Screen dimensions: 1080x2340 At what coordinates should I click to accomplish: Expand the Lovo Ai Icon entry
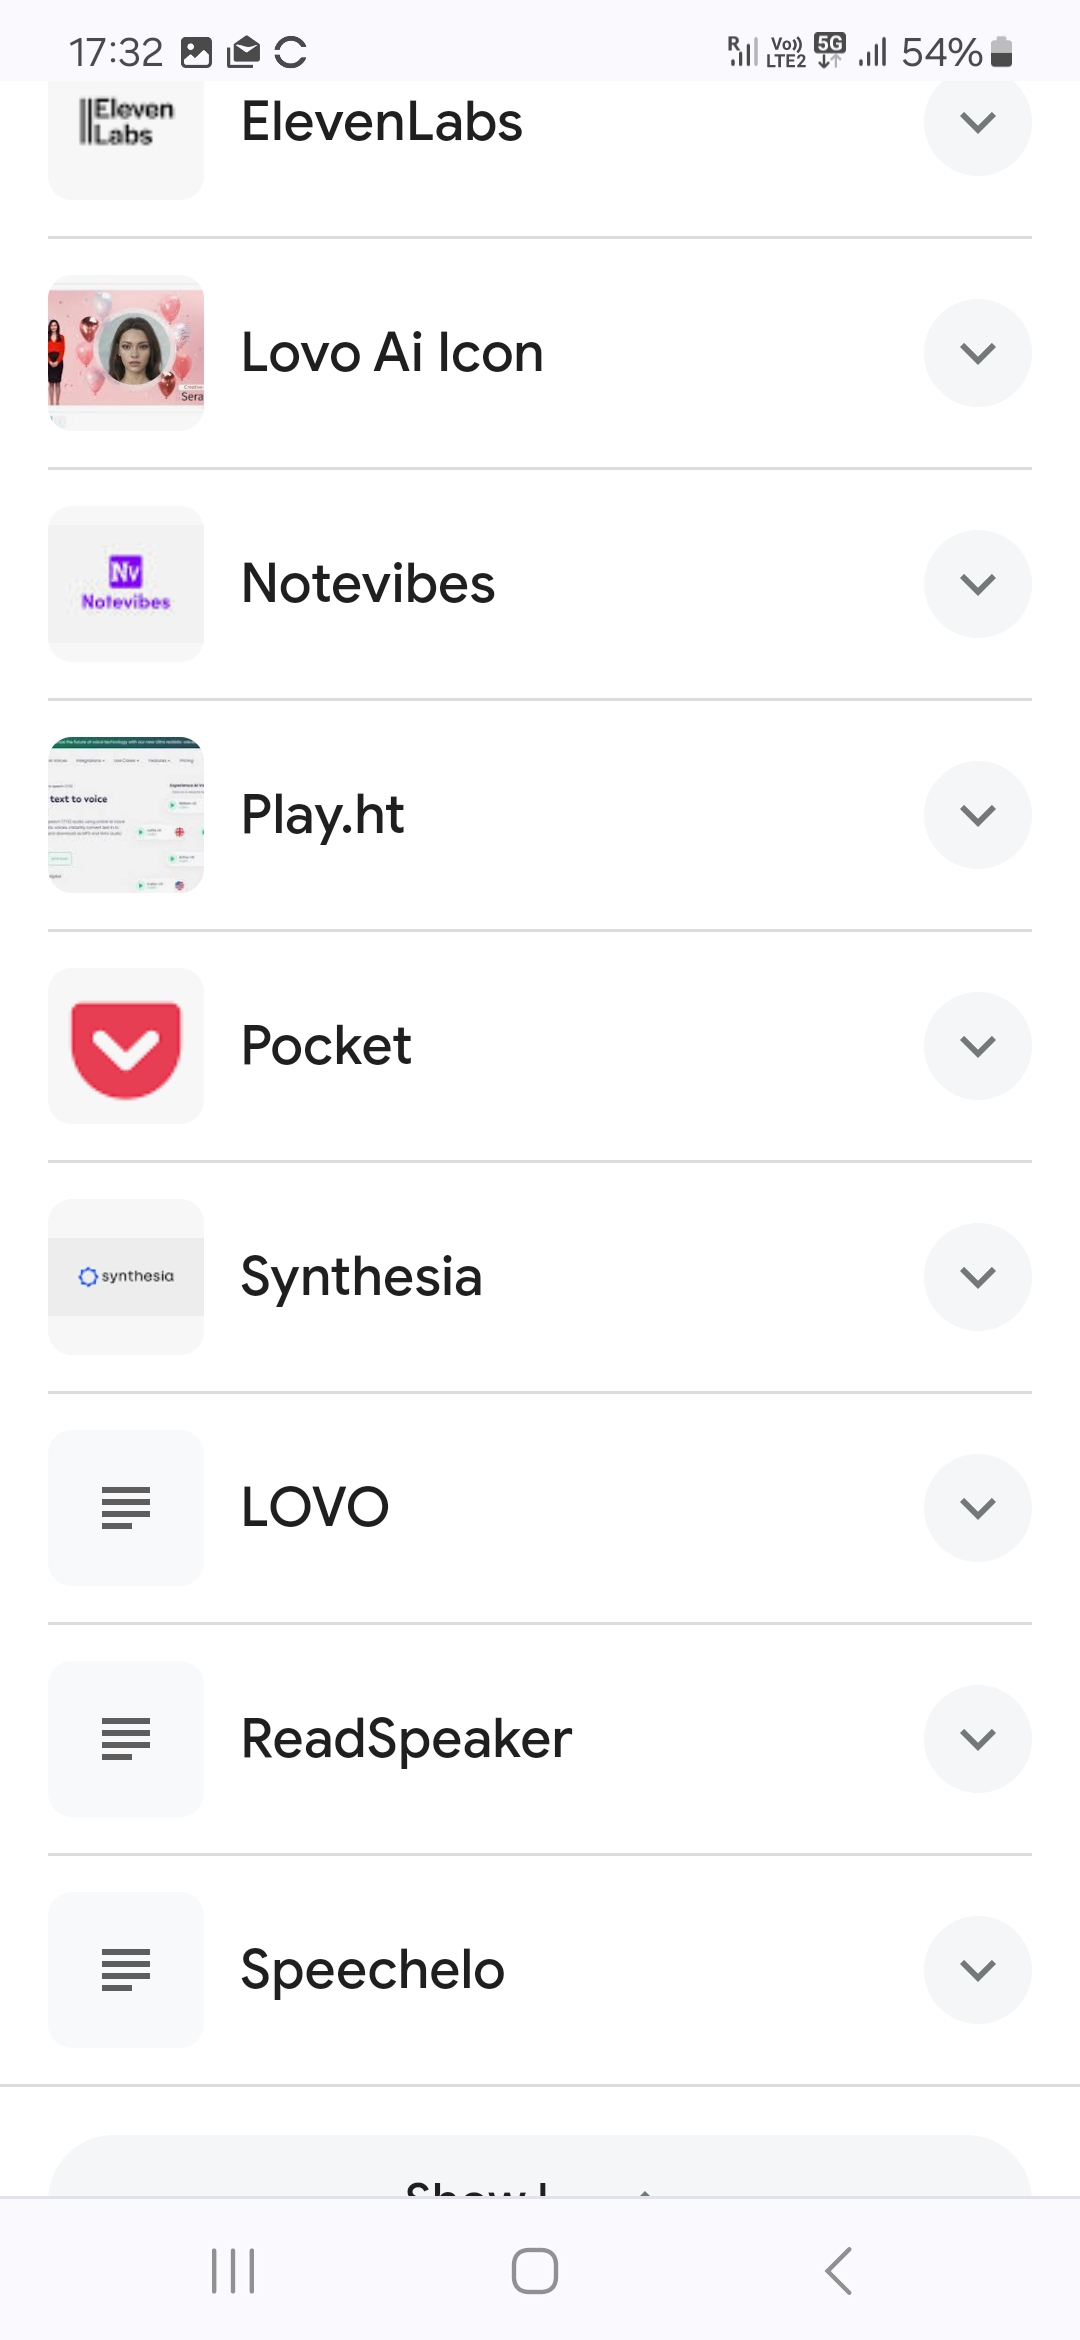977,353
